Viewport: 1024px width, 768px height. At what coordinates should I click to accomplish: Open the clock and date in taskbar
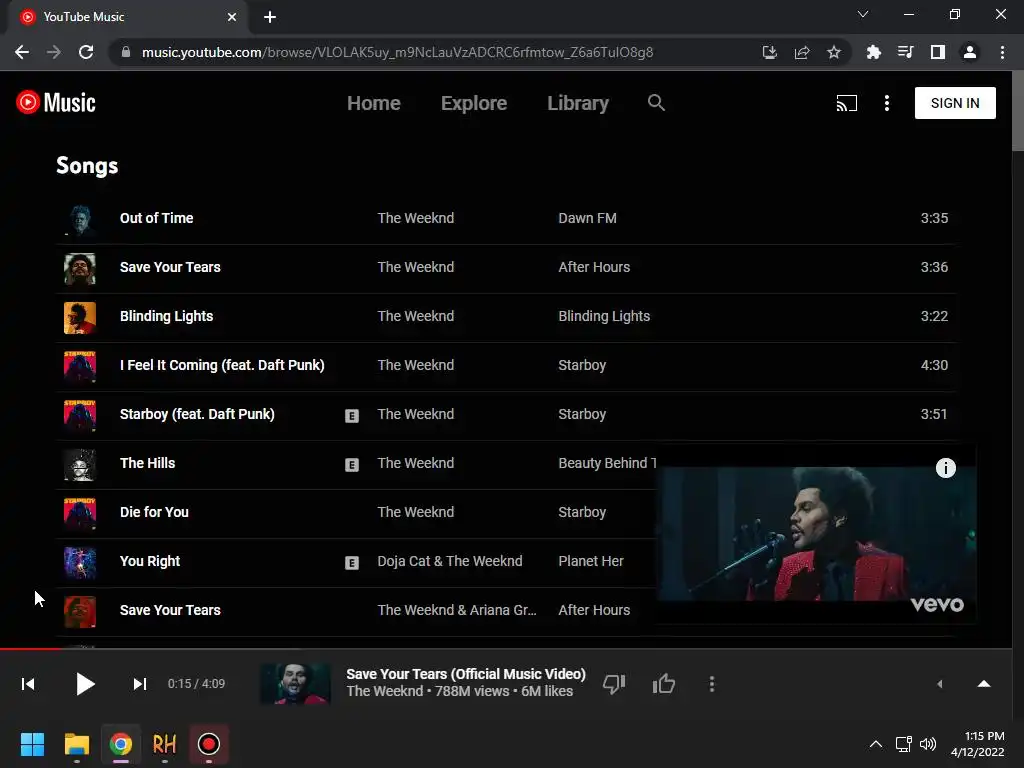click(x=978, y=744)
